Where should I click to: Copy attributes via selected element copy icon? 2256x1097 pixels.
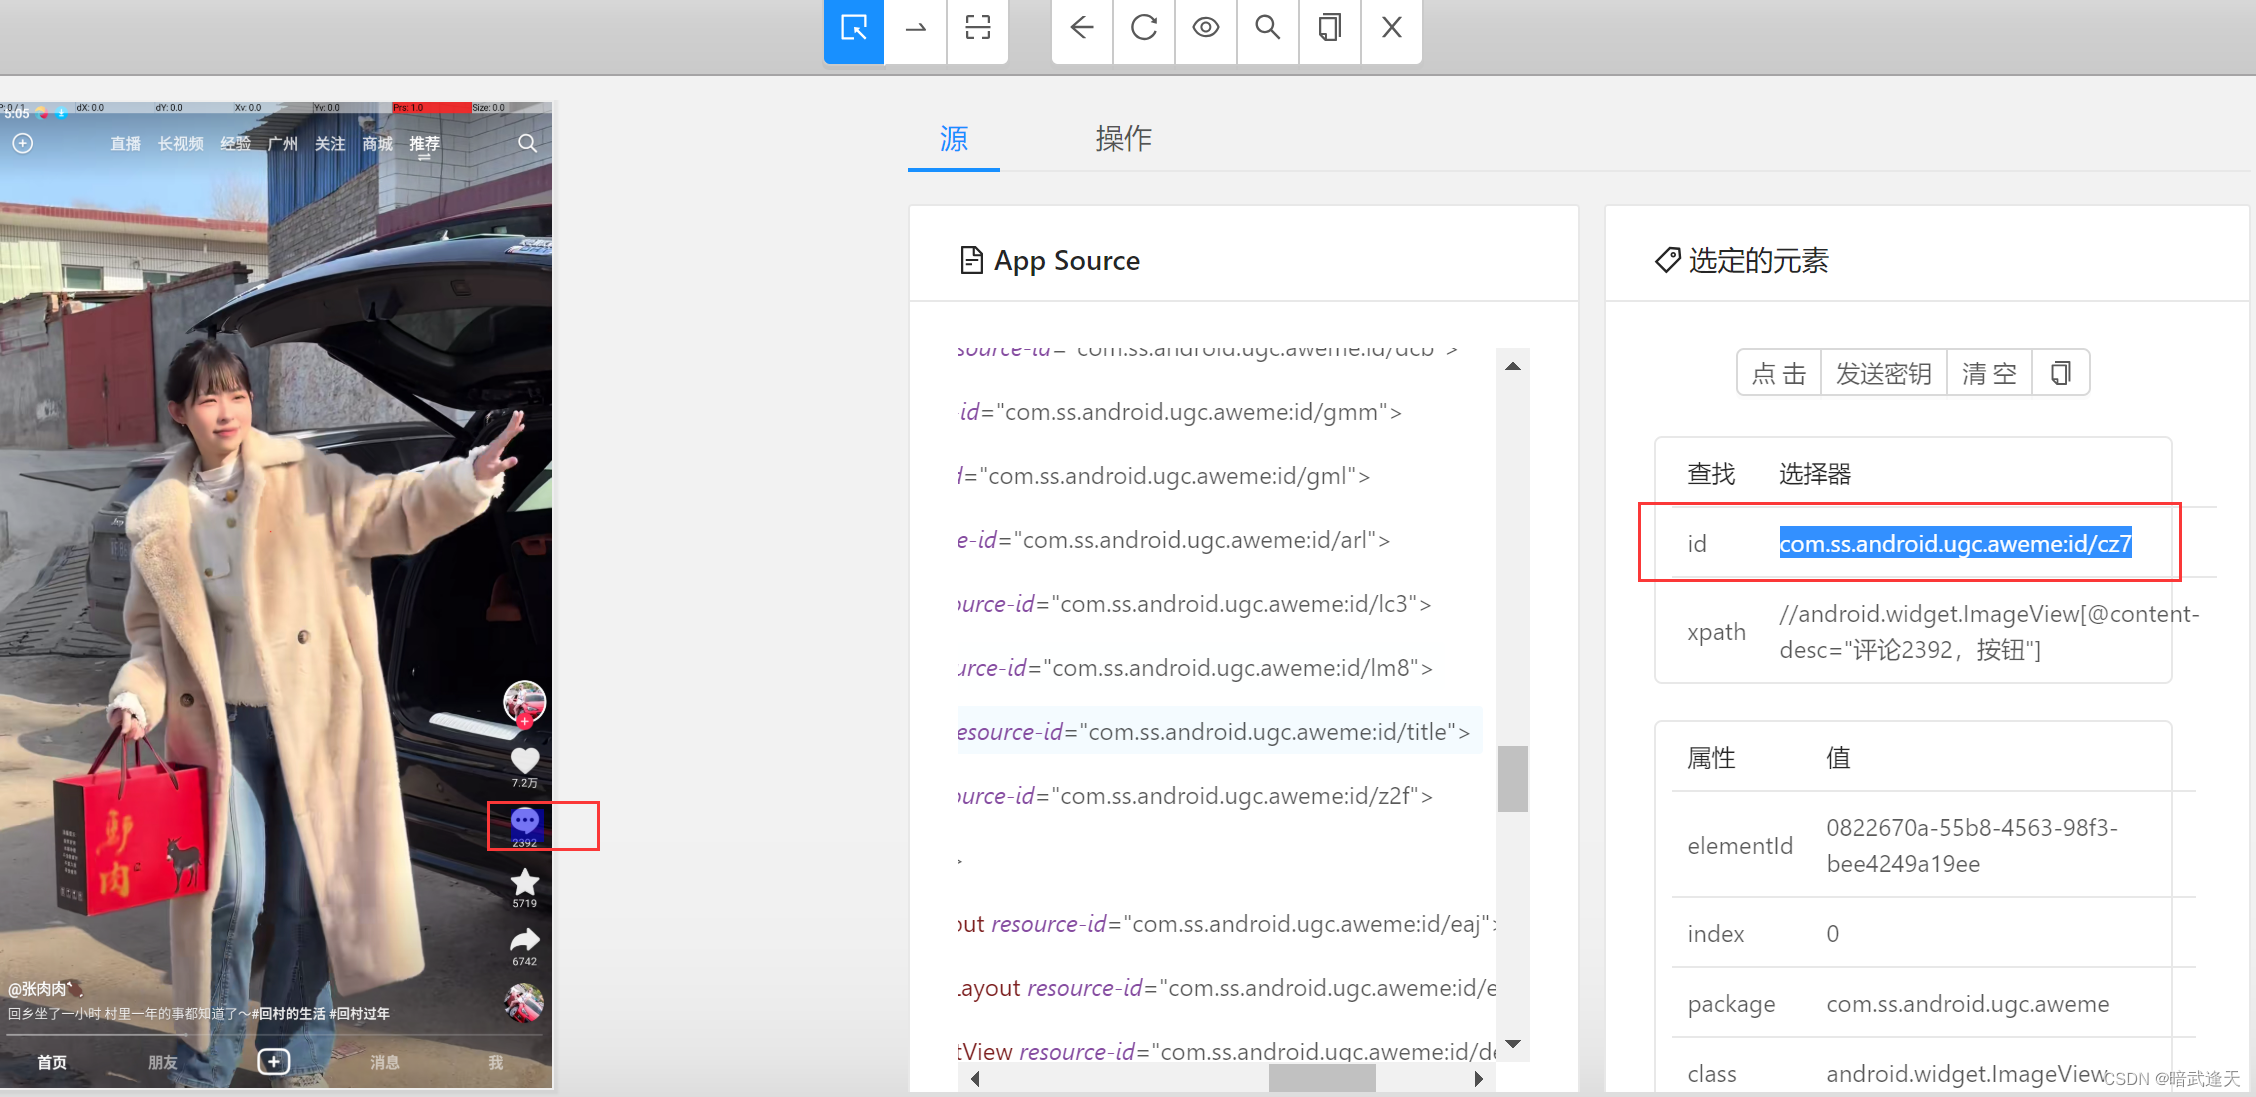2060,374
